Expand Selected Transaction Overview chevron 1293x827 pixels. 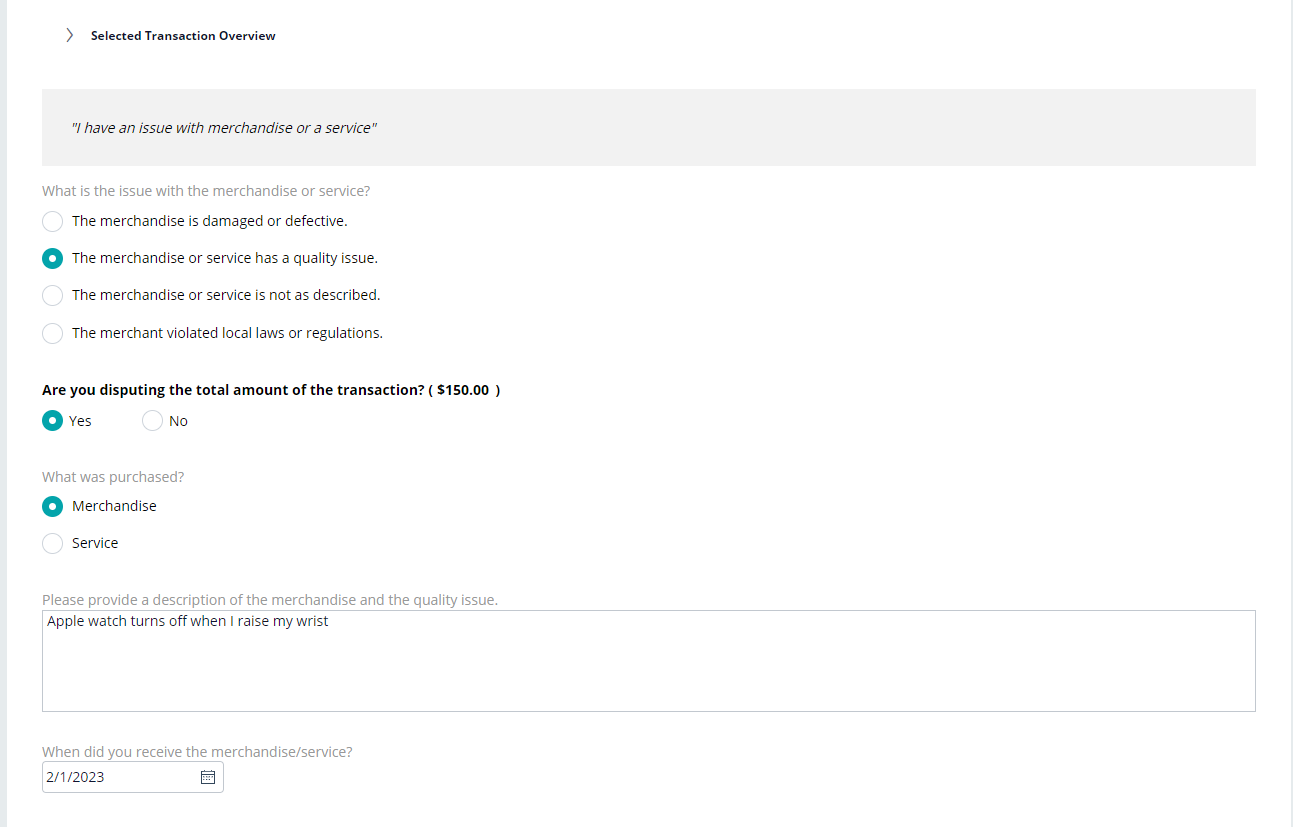point(69,35)
